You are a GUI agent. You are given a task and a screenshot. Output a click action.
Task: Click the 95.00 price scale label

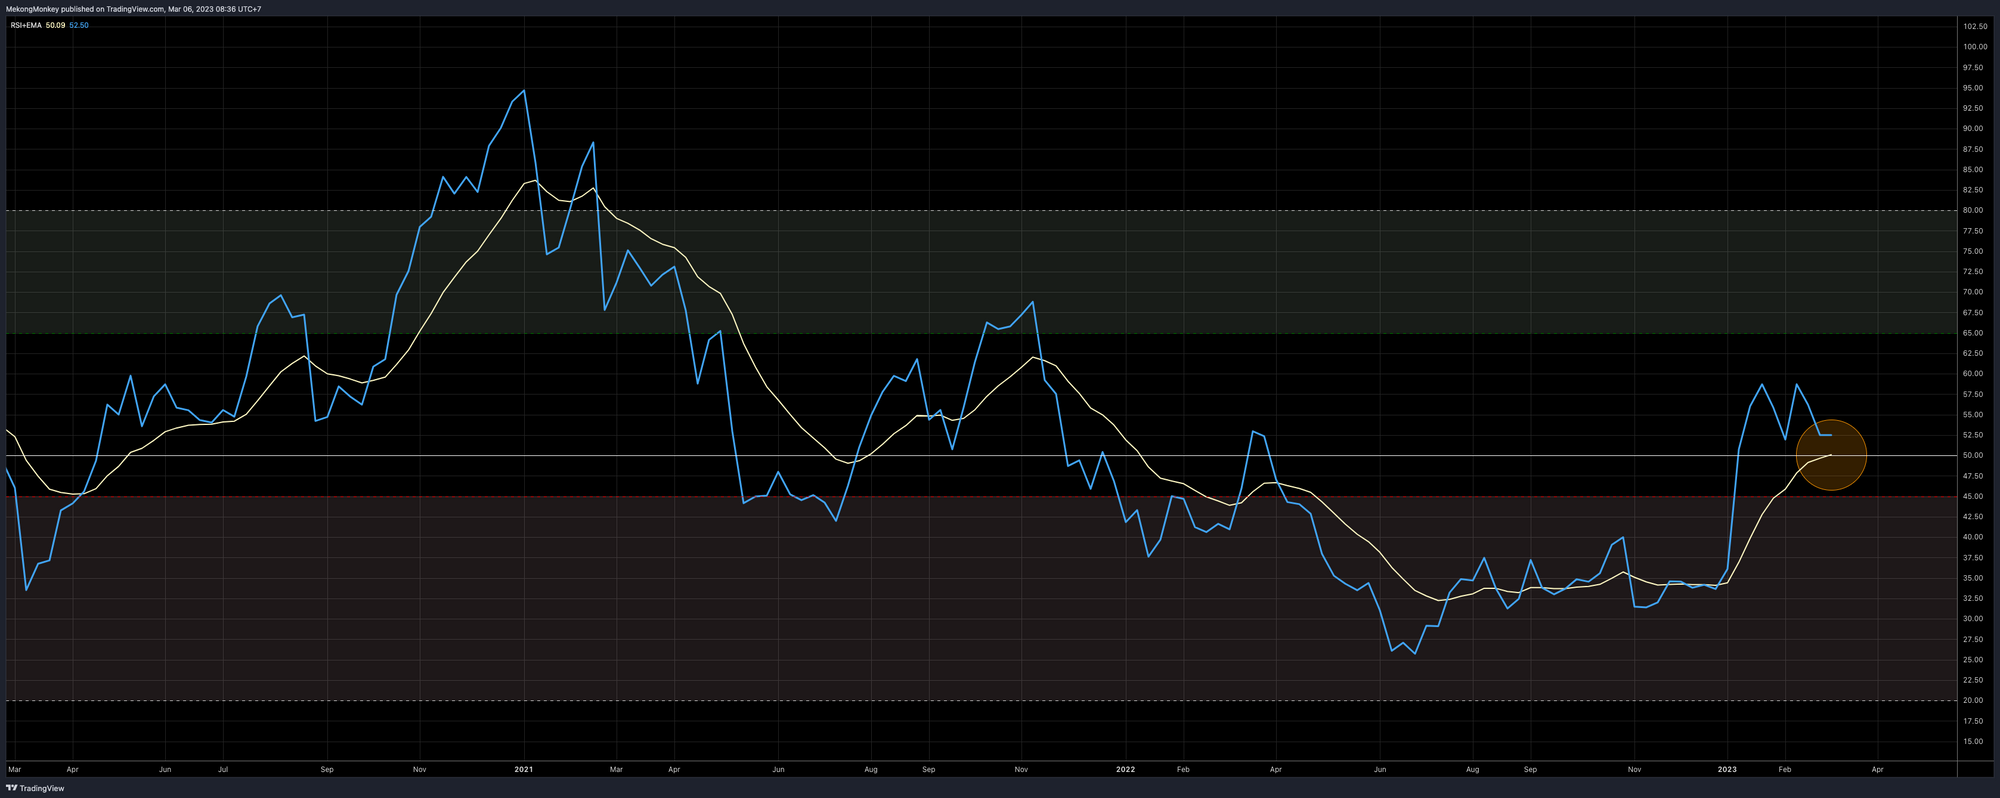(x=1974, y=88)
